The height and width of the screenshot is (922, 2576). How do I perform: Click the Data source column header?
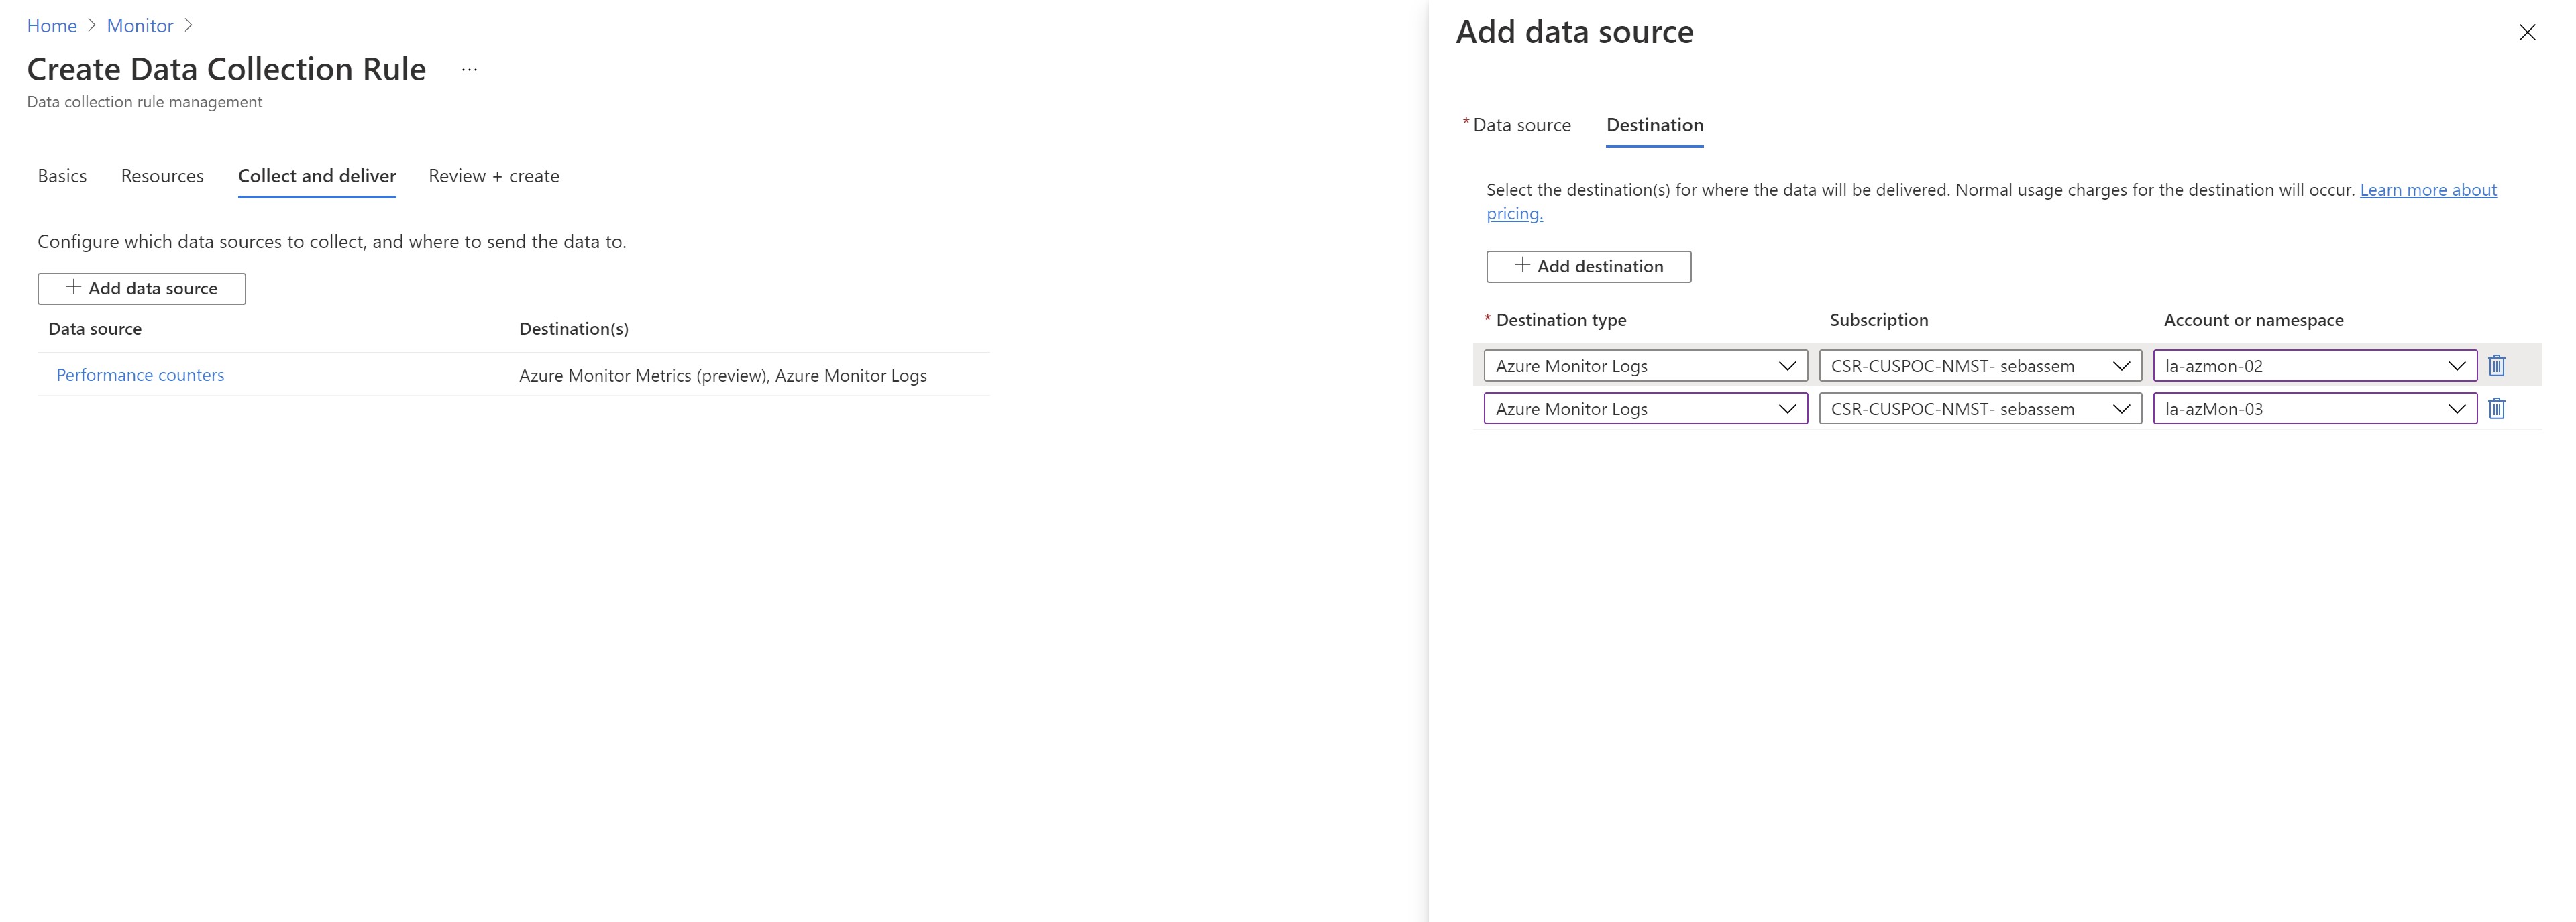[95, 329]
